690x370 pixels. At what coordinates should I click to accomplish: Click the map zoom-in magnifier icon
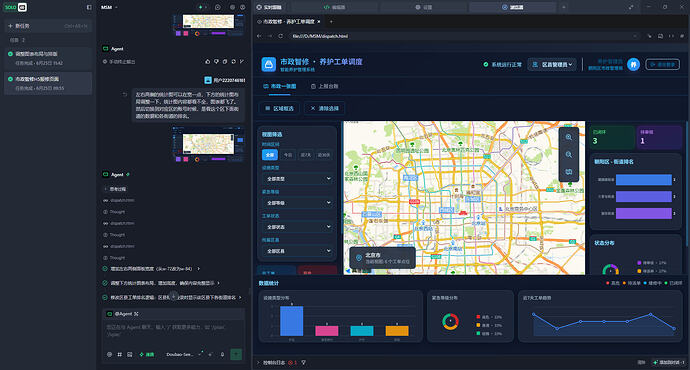569,137
